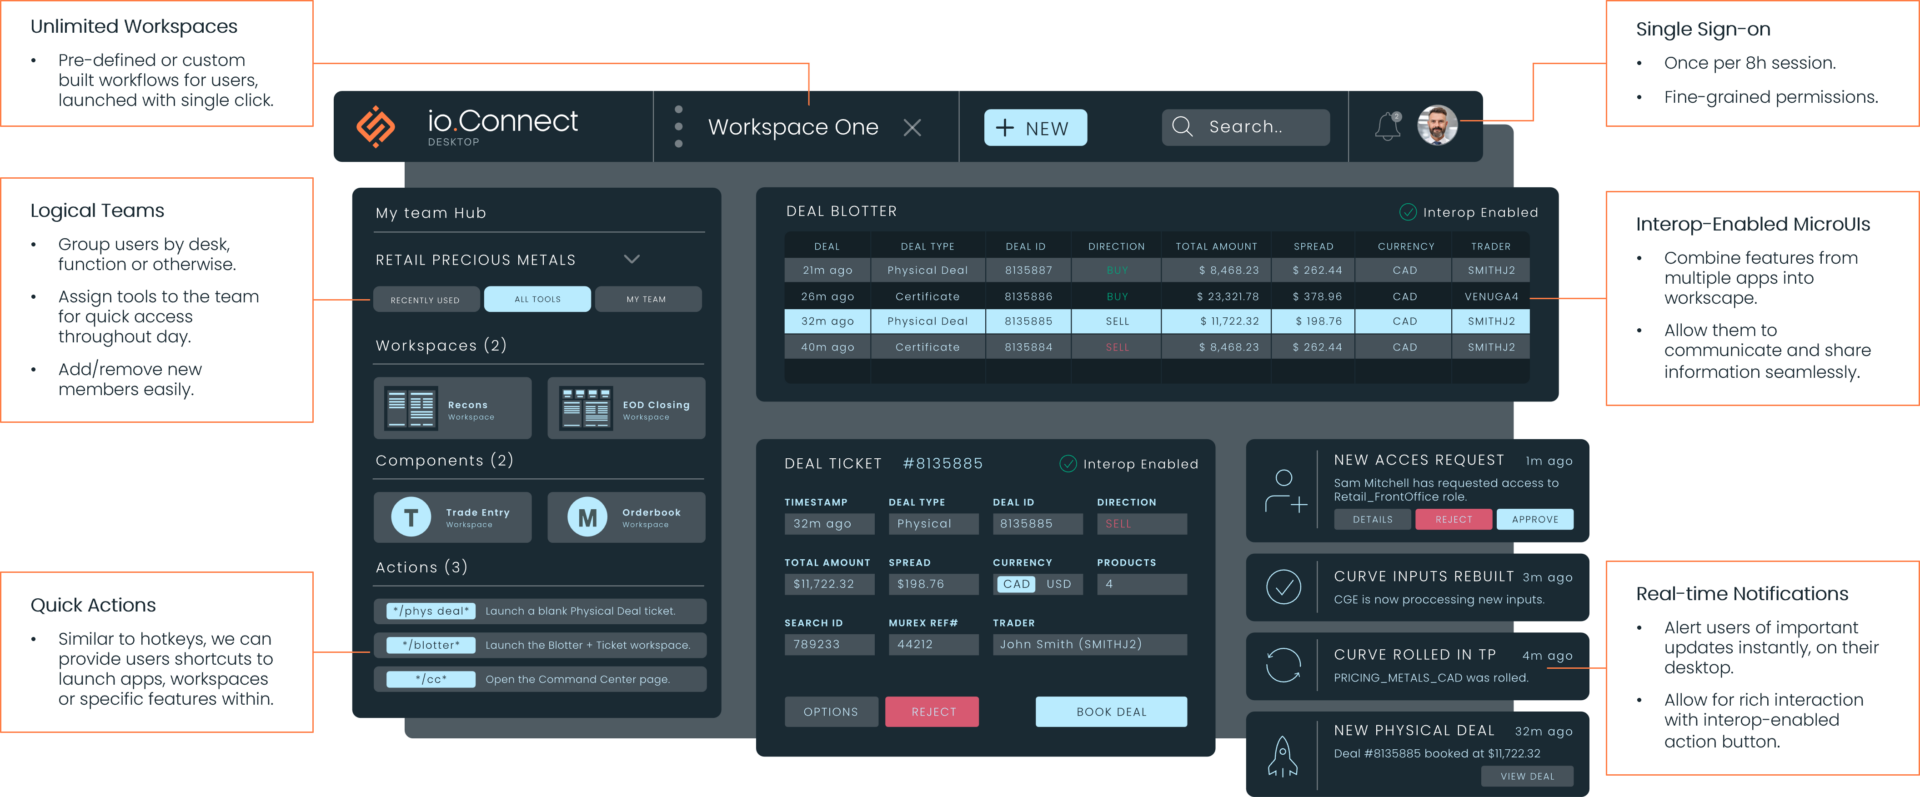Launch Trade Entry component icon
Image resolution: width=1920 pixels, height=797 pixels.
(x=411, y=517)
